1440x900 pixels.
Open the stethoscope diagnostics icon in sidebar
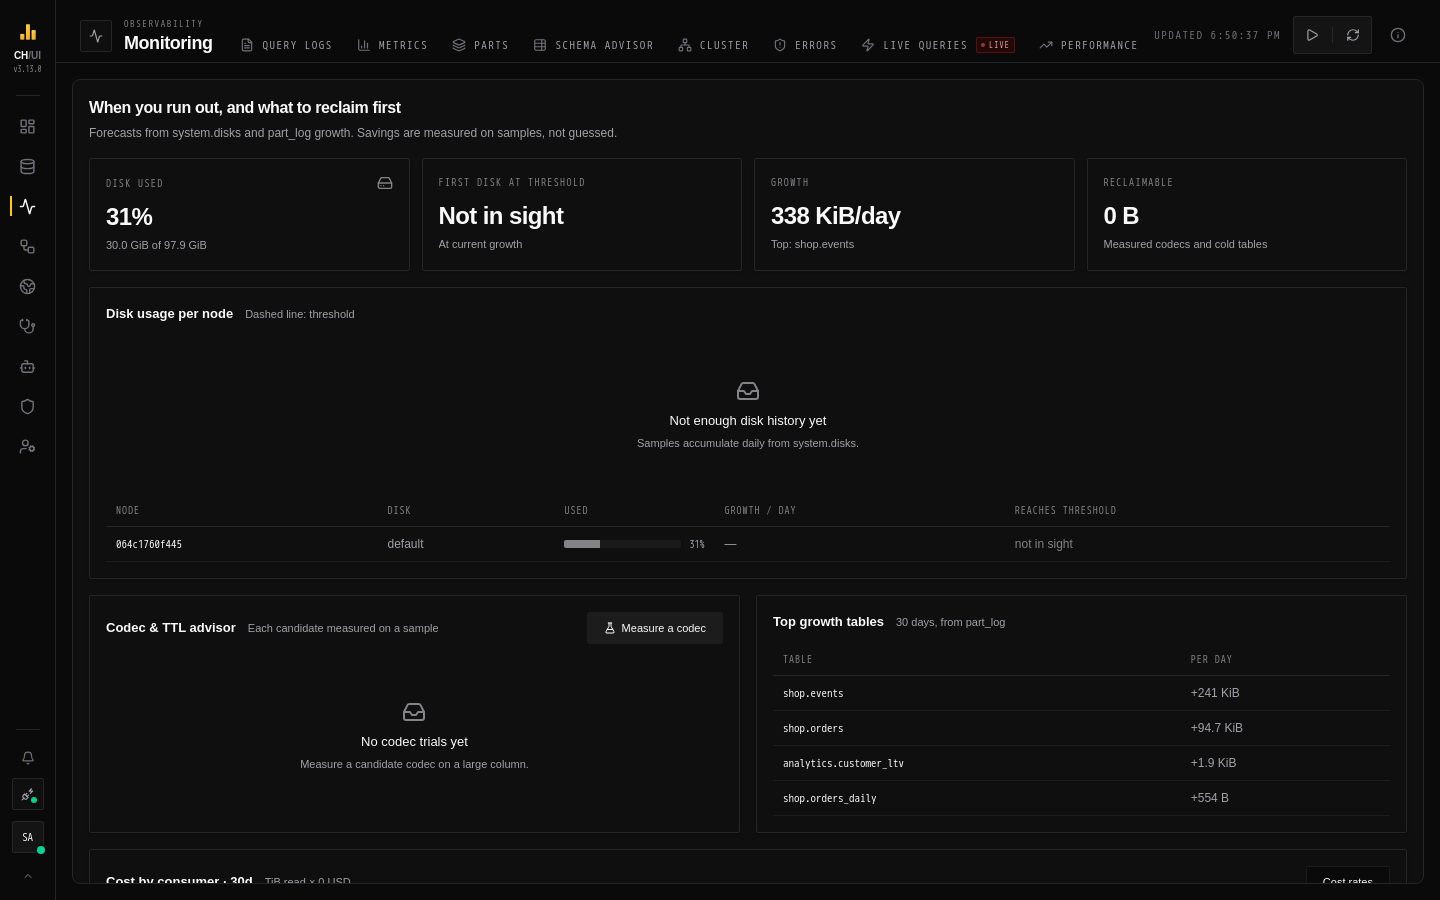(28, 327)
